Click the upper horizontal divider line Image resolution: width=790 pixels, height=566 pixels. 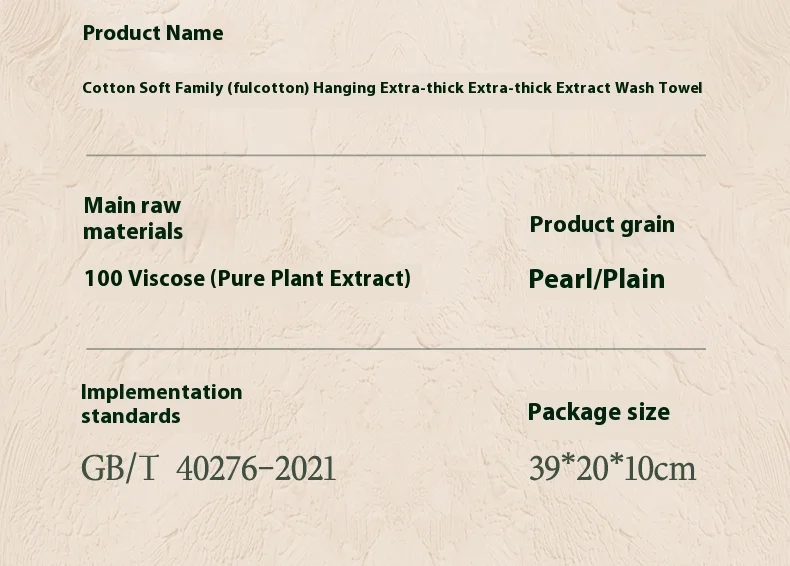click(396, 155)
